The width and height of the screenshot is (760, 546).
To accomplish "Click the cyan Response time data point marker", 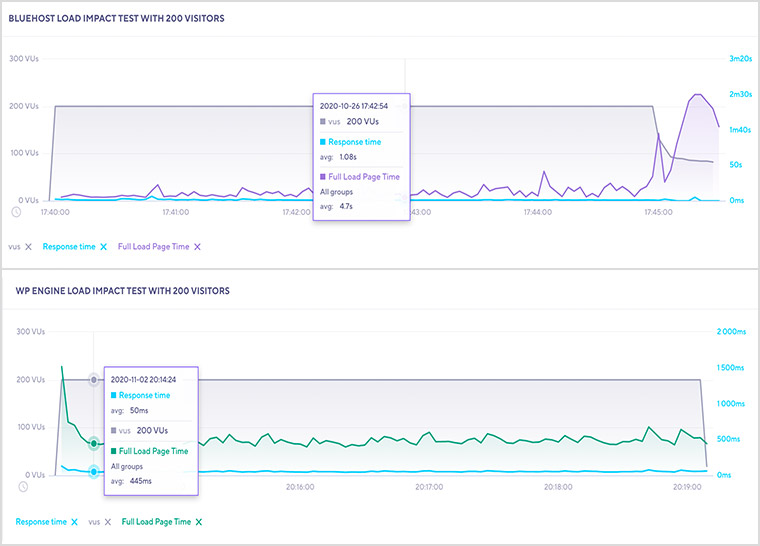I will [94, 471].
